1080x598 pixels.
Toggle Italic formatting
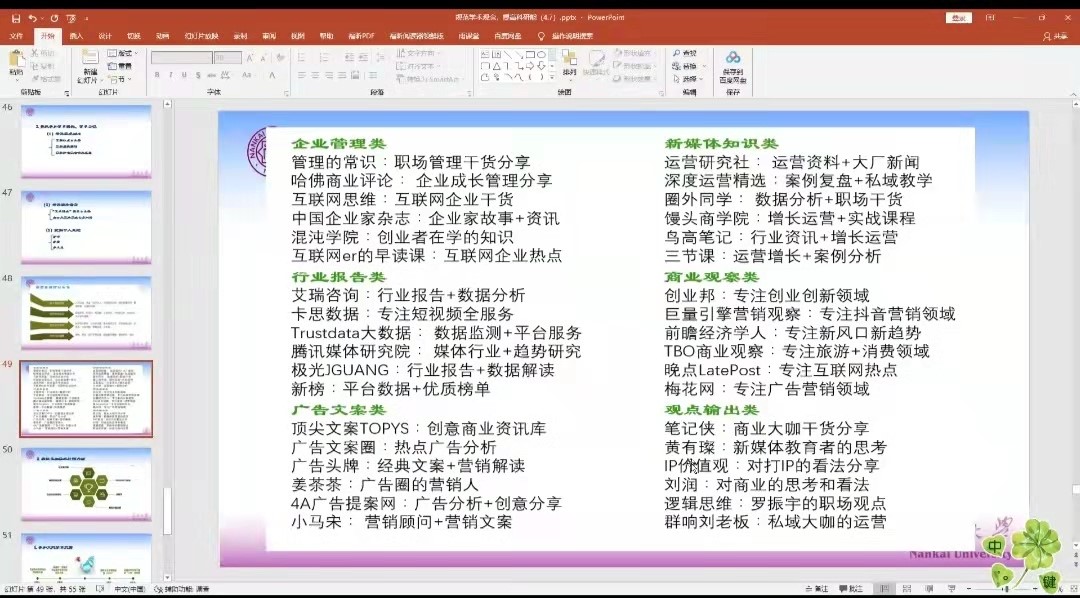tap(171, 75)
